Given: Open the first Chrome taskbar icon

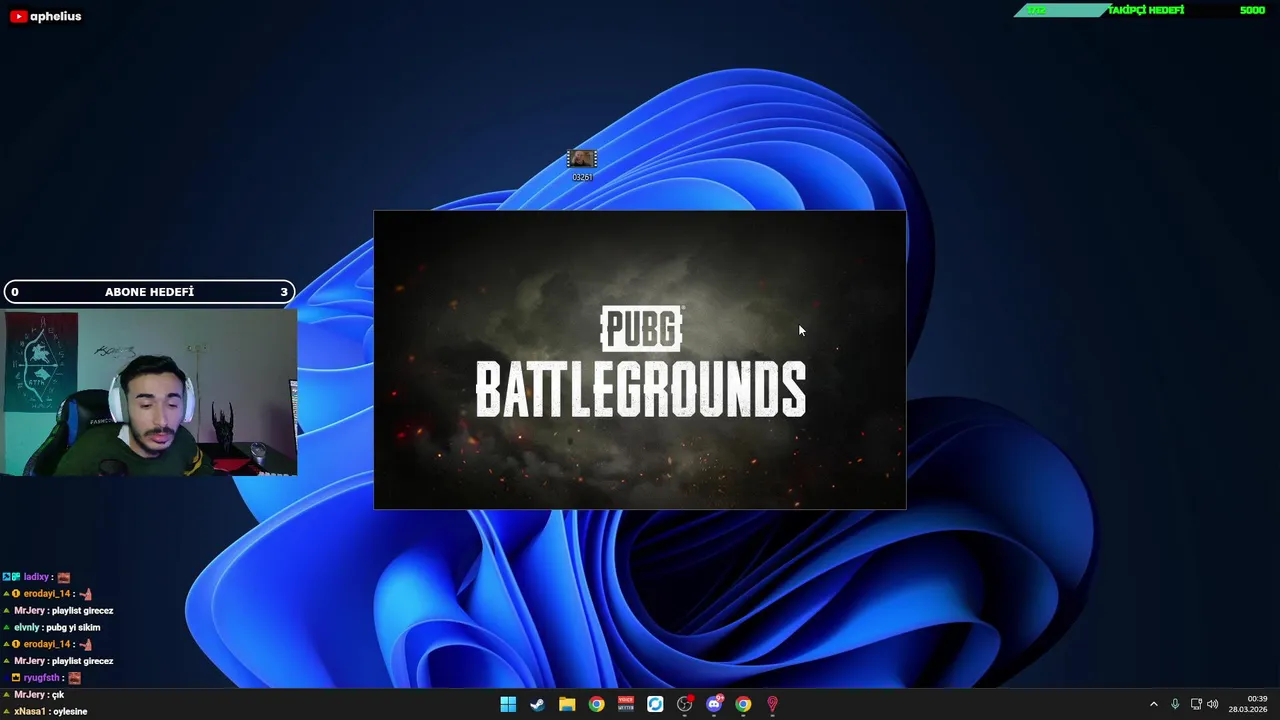Looking at the screenshot, I should tap(596, 704).
